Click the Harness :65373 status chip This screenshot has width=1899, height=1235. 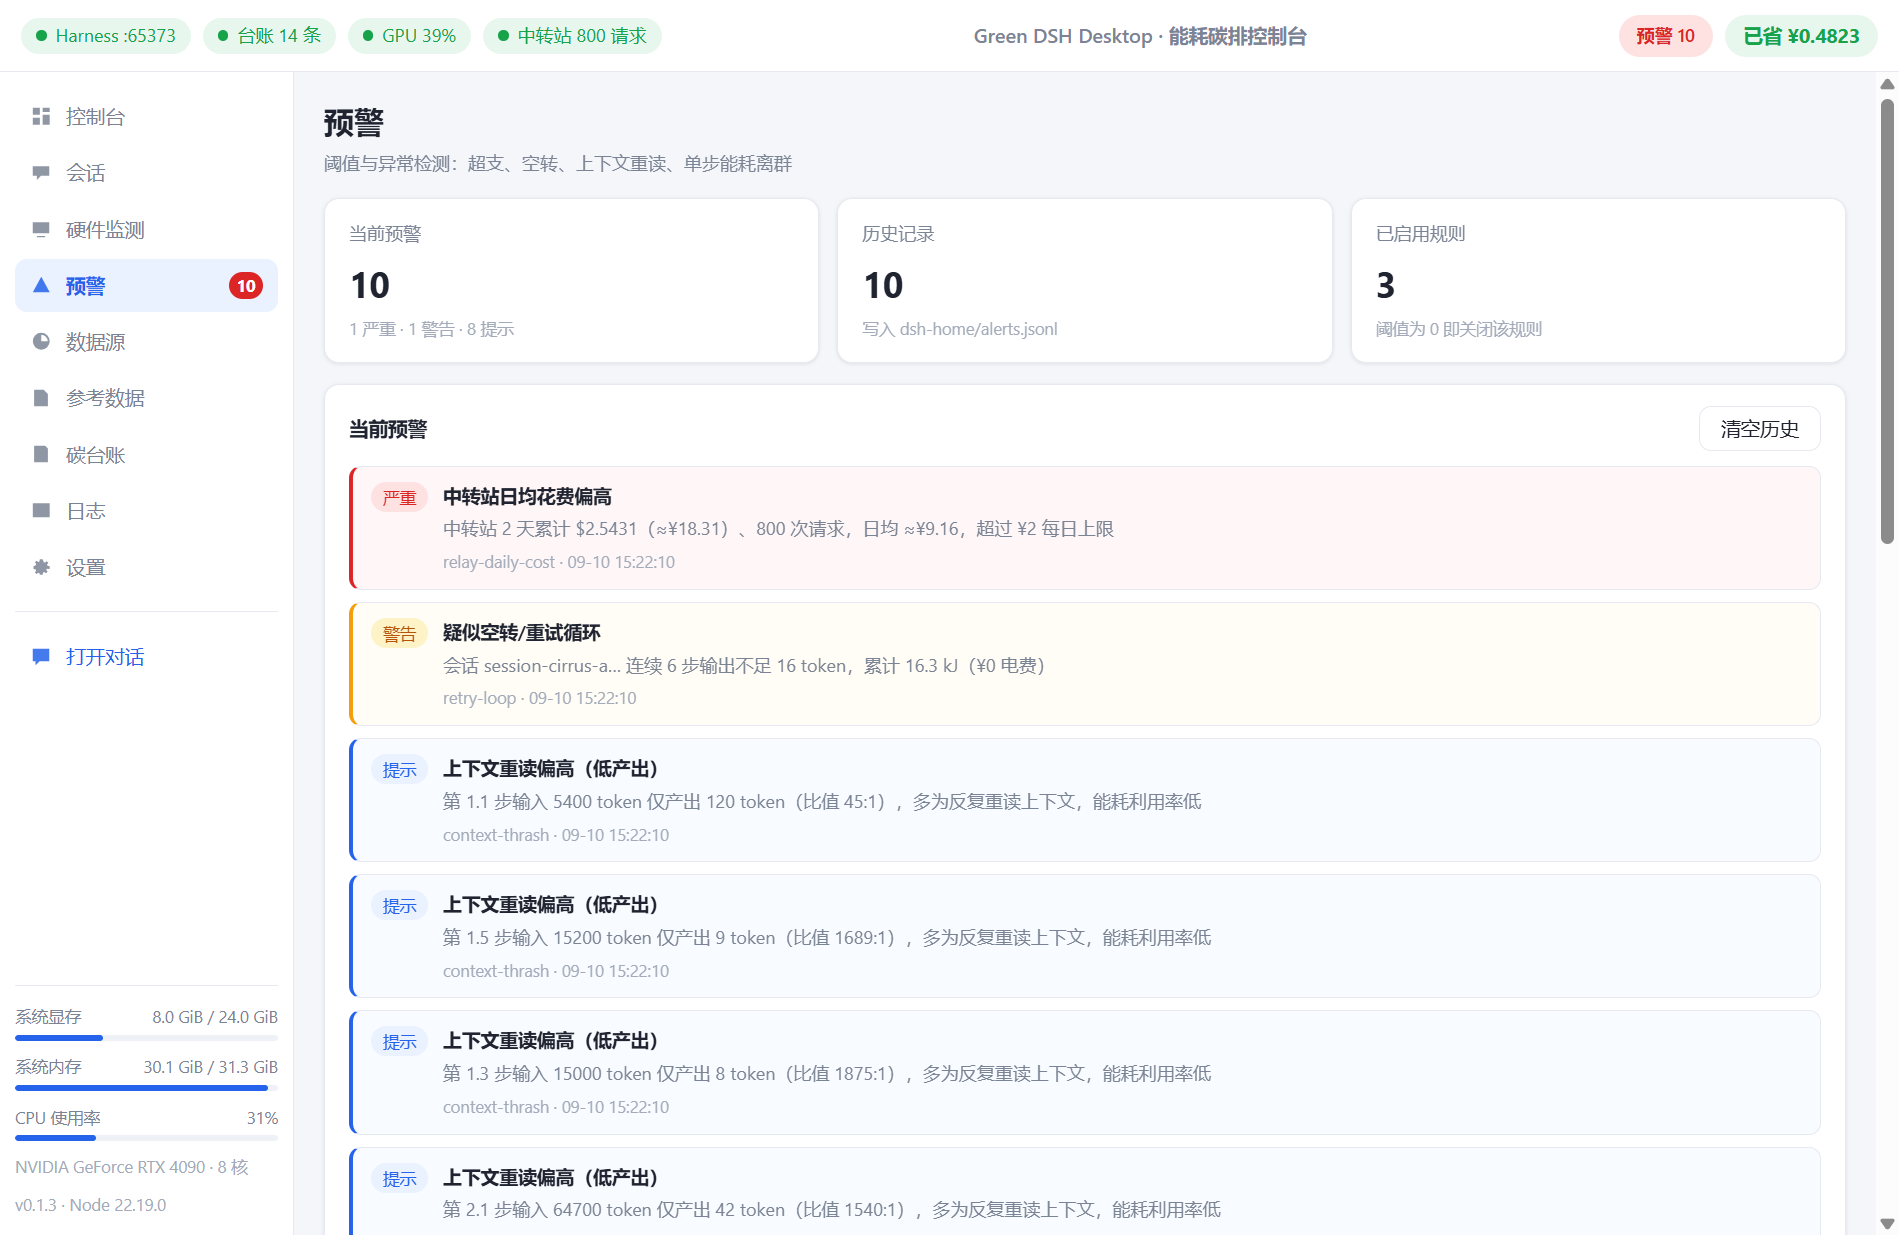106,36
